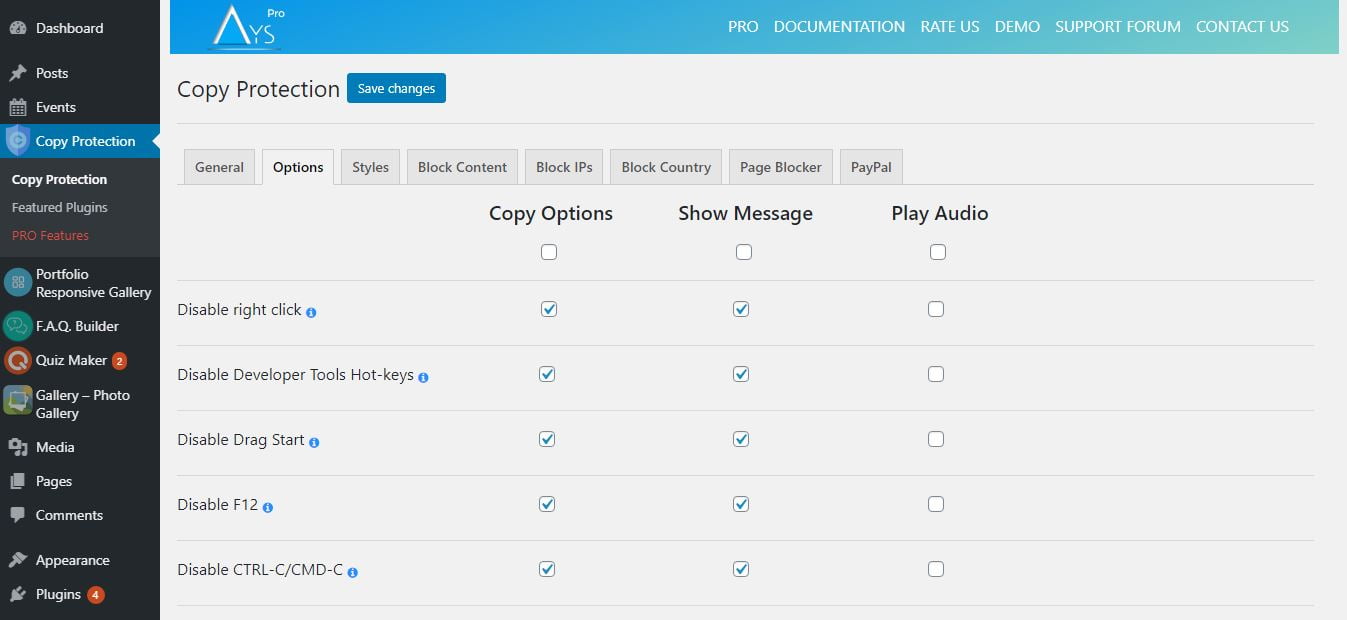Click the Disable Developer Tools Hot-keys label
The image size is (1347, 620).
[295, 374]
